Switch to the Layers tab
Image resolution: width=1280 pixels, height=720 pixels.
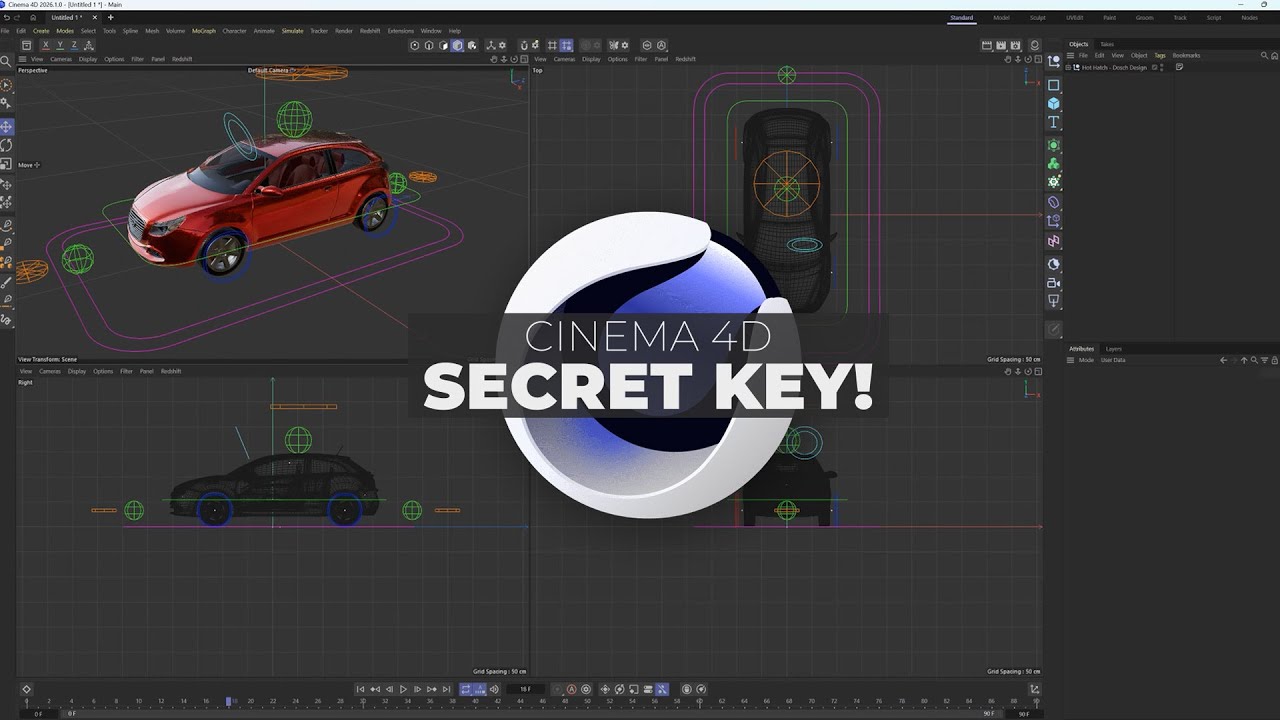tap(1113, 349)
